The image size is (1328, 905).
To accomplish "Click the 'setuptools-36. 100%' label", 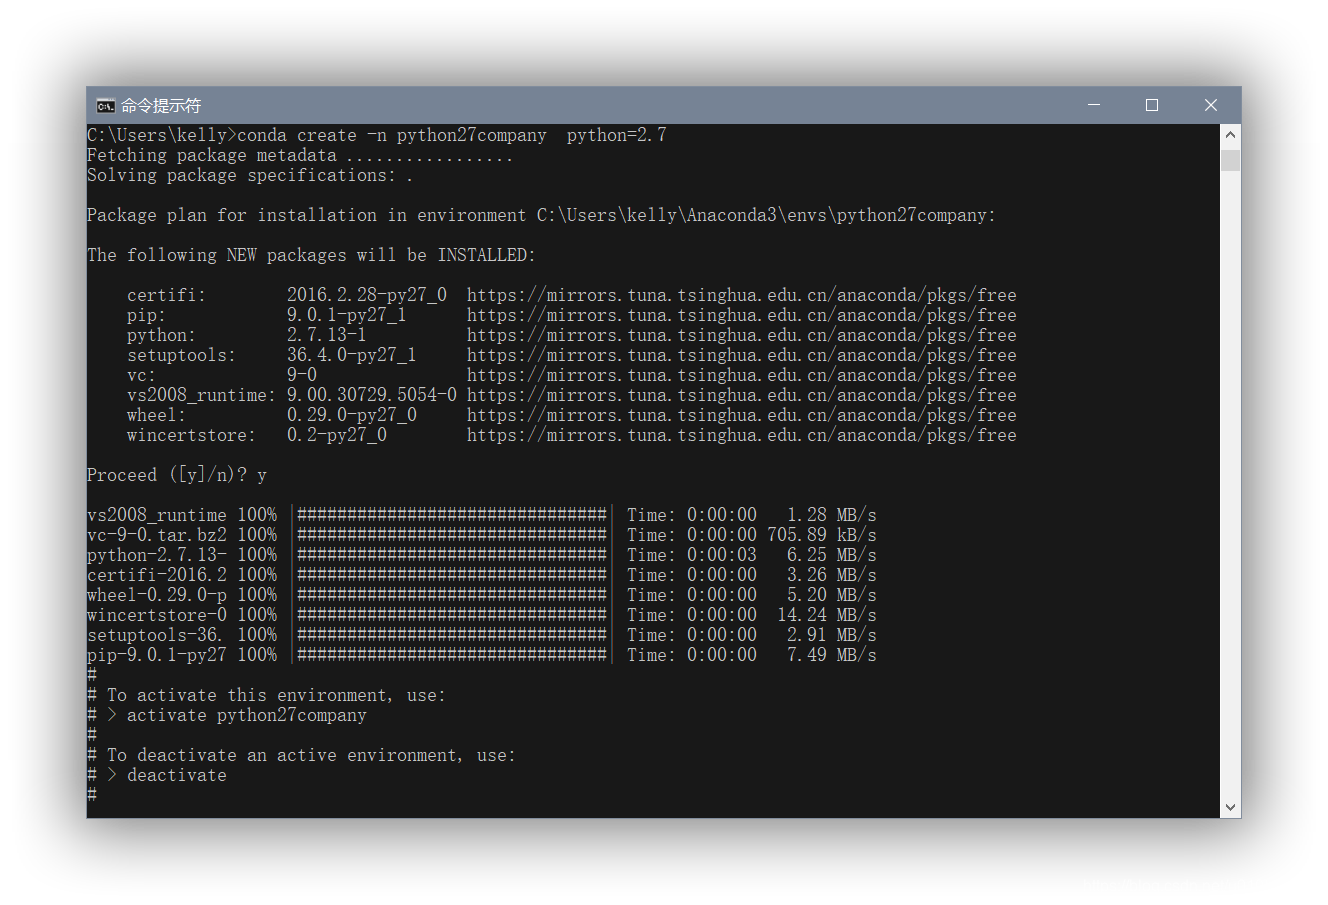I will 182,635.
